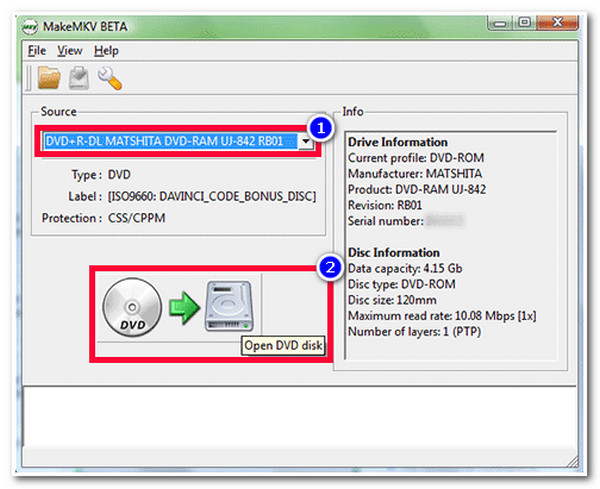Click the Open DVD disk button
600x489 pixels.
coord(179,308)
